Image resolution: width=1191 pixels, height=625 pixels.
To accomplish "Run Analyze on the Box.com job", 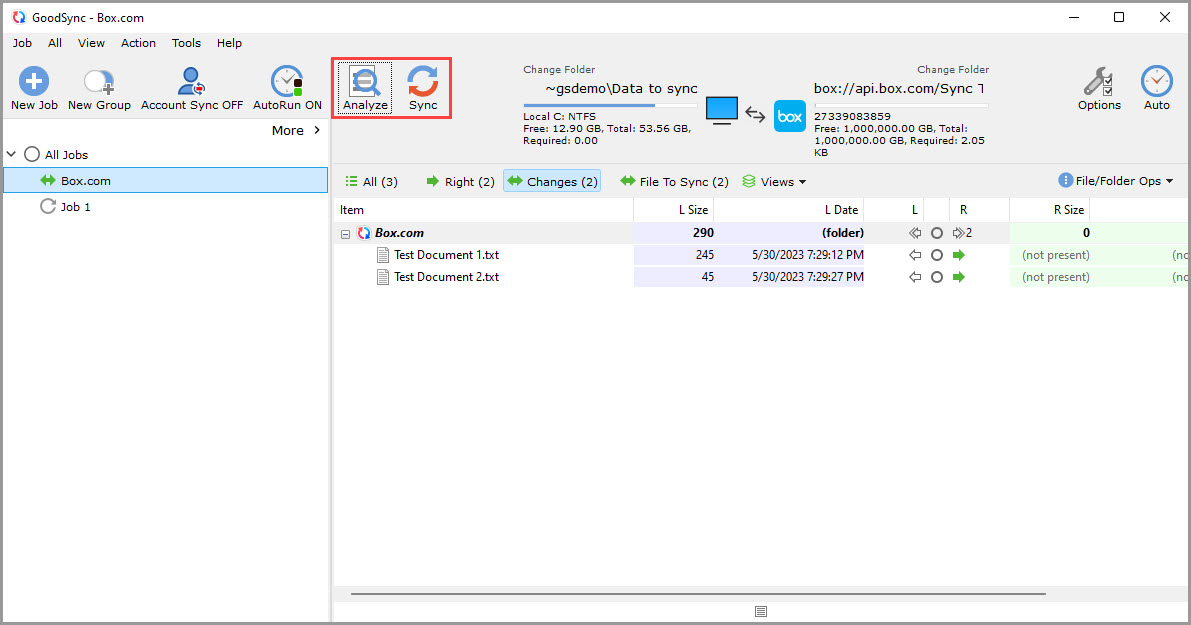I will tap(365, 88).
